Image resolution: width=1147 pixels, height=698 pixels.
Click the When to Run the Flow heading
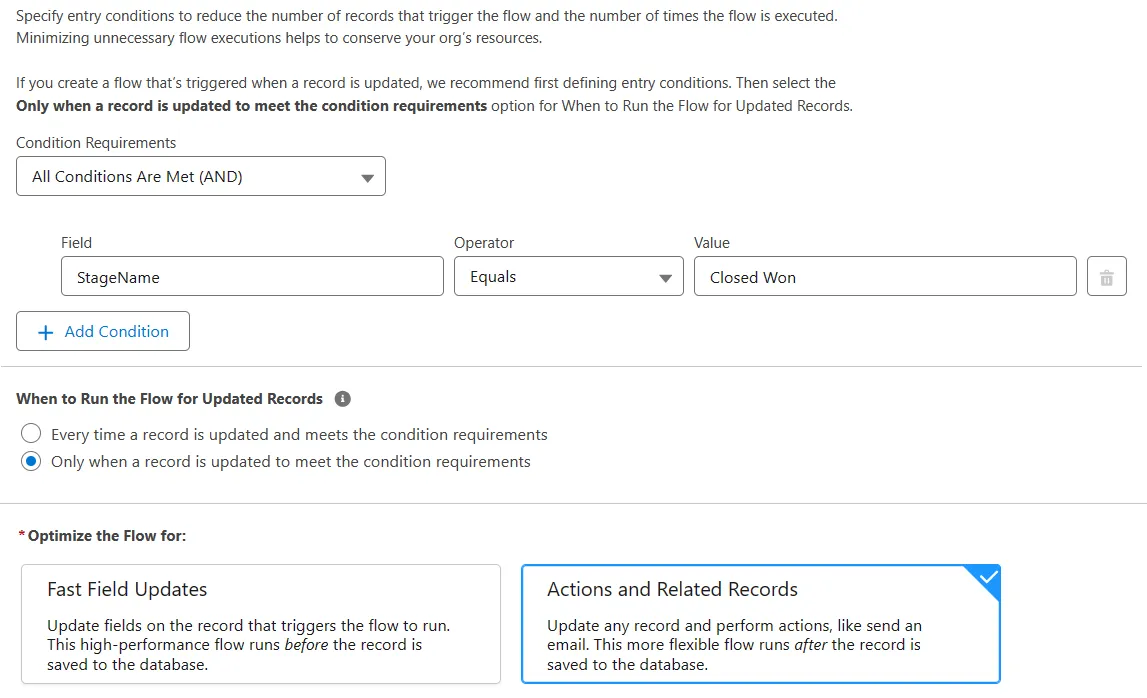click(x=170, y=399)
